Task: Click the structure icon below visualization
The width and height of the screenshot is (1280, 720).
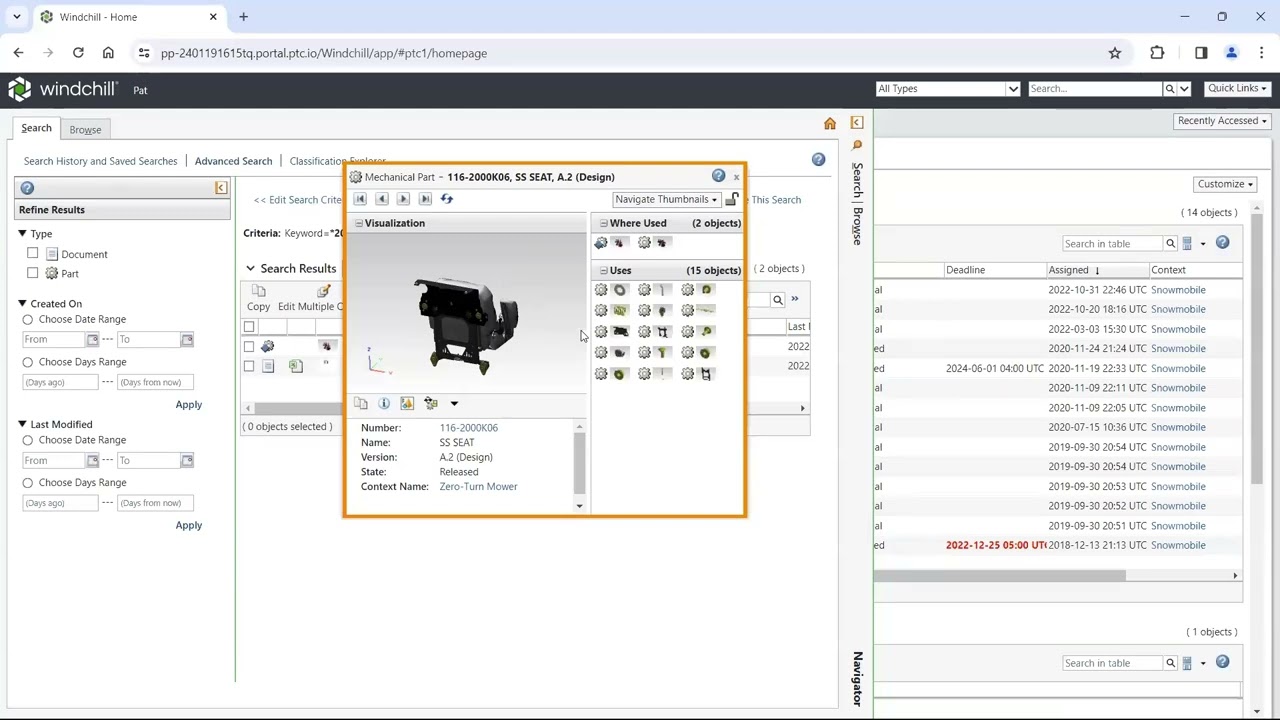Action: point(431,403)
